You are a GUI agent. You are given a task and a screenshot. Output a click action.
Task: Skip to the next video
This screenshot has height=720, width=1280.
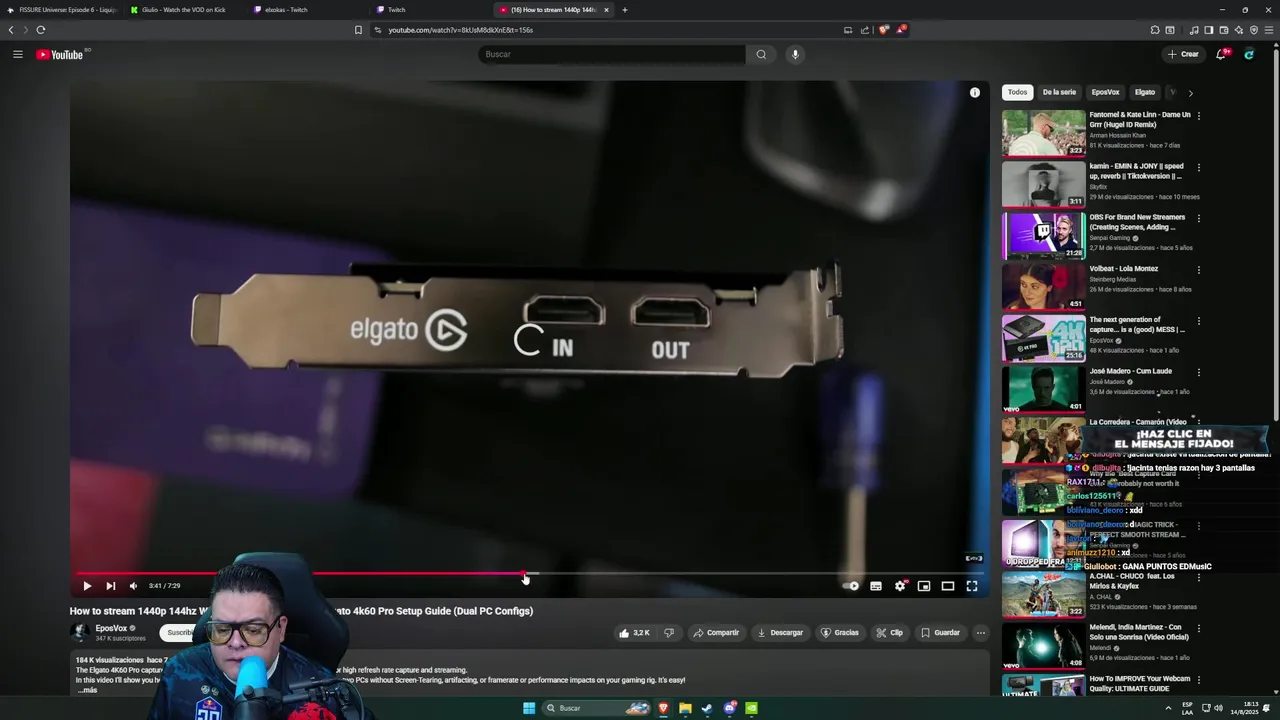pyautogui.click(x=110, y=586)
